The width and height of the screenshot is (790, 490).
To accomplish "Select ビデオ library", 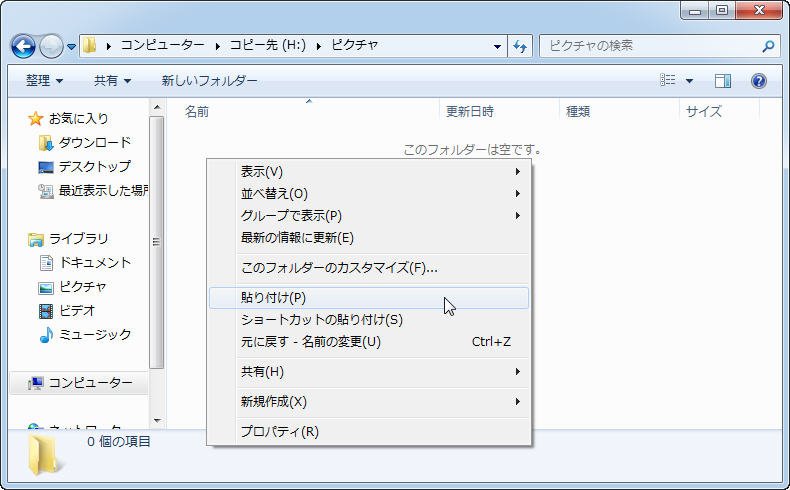I will point(77,311).
